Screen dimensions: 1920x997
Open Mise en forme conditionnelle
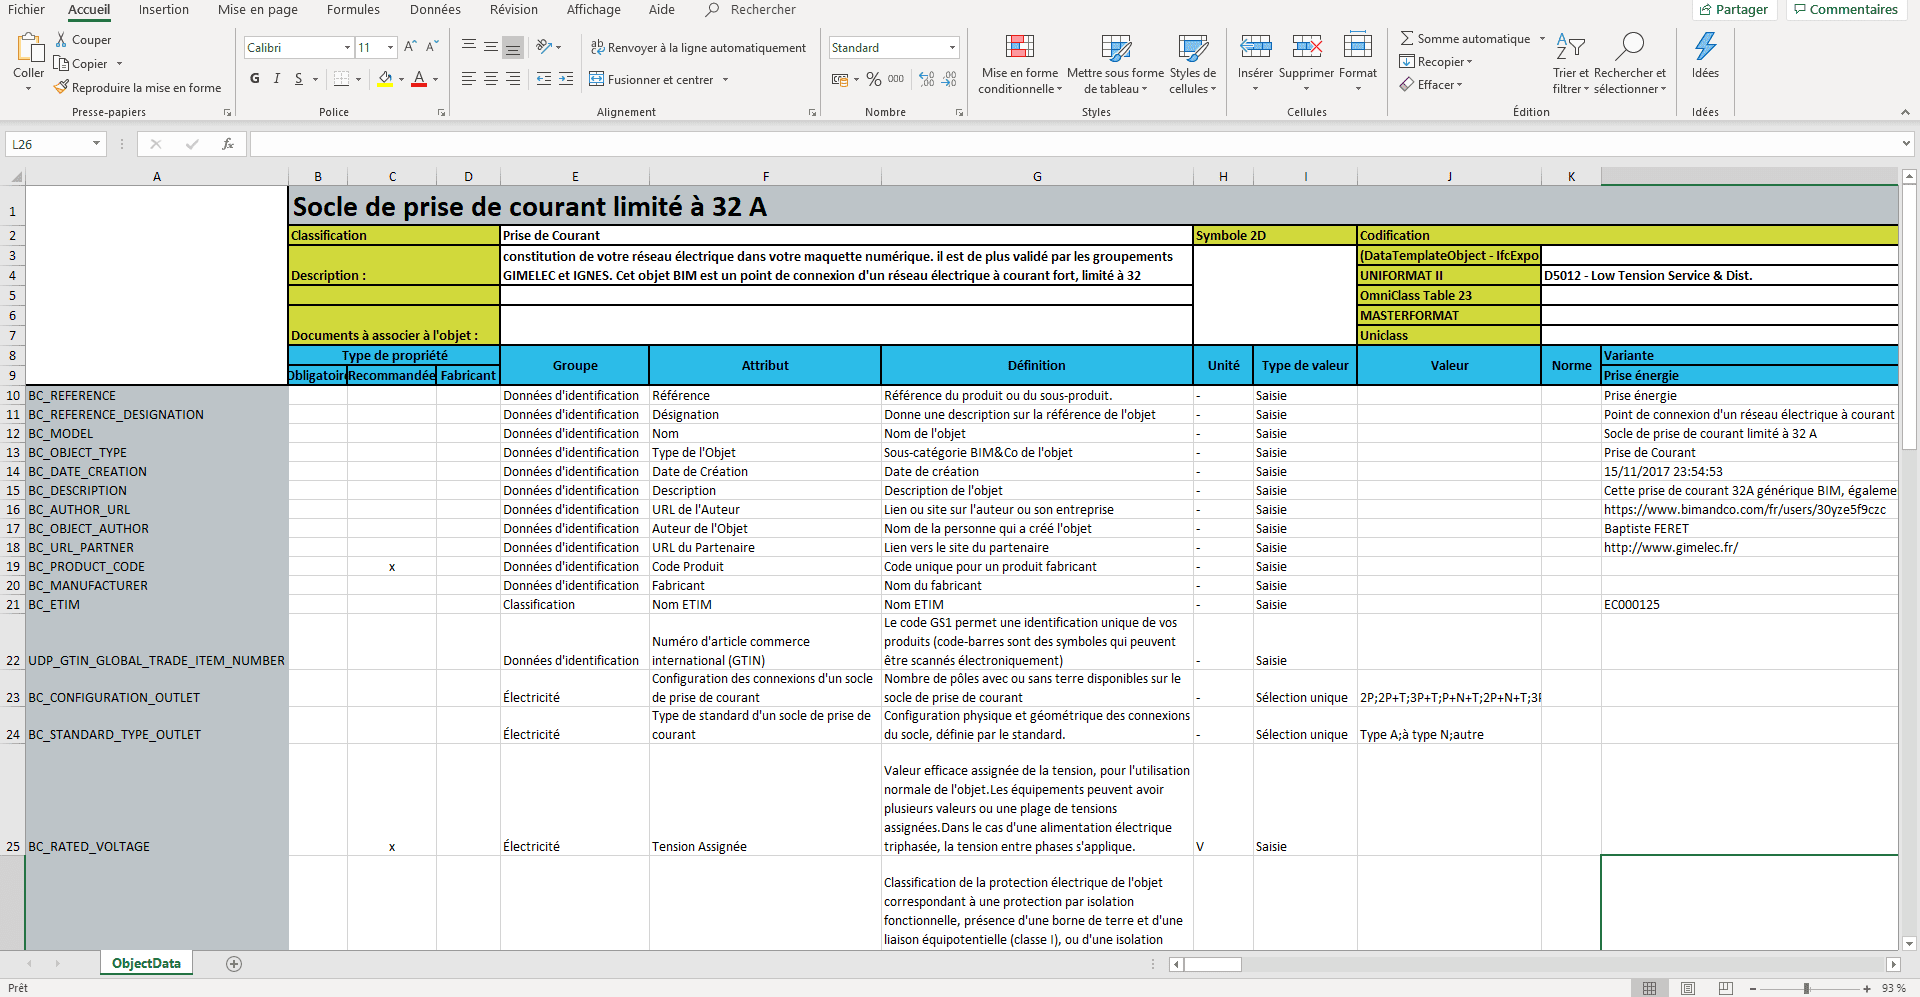pos(1020,63)
